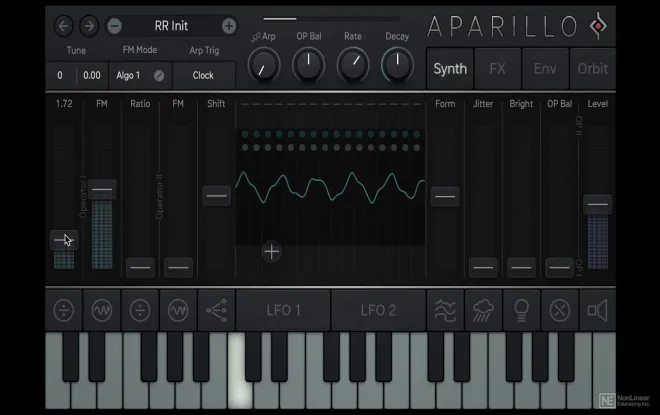The width and height of the screenshot is (660, 415).
Task: Click the Level speaker icon
Action: click(x=598, y=311)
